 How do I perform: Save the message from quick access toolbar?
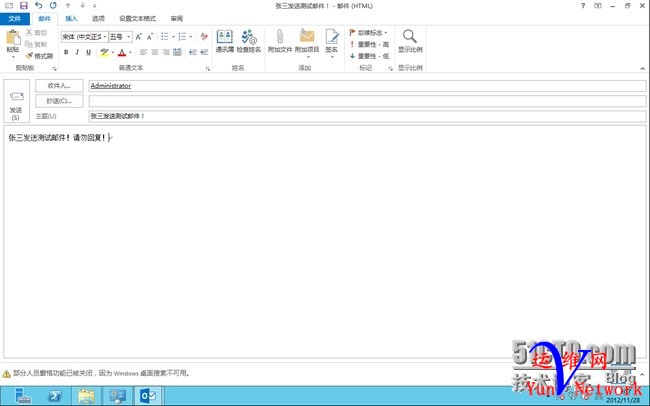(x=24, y=6)
